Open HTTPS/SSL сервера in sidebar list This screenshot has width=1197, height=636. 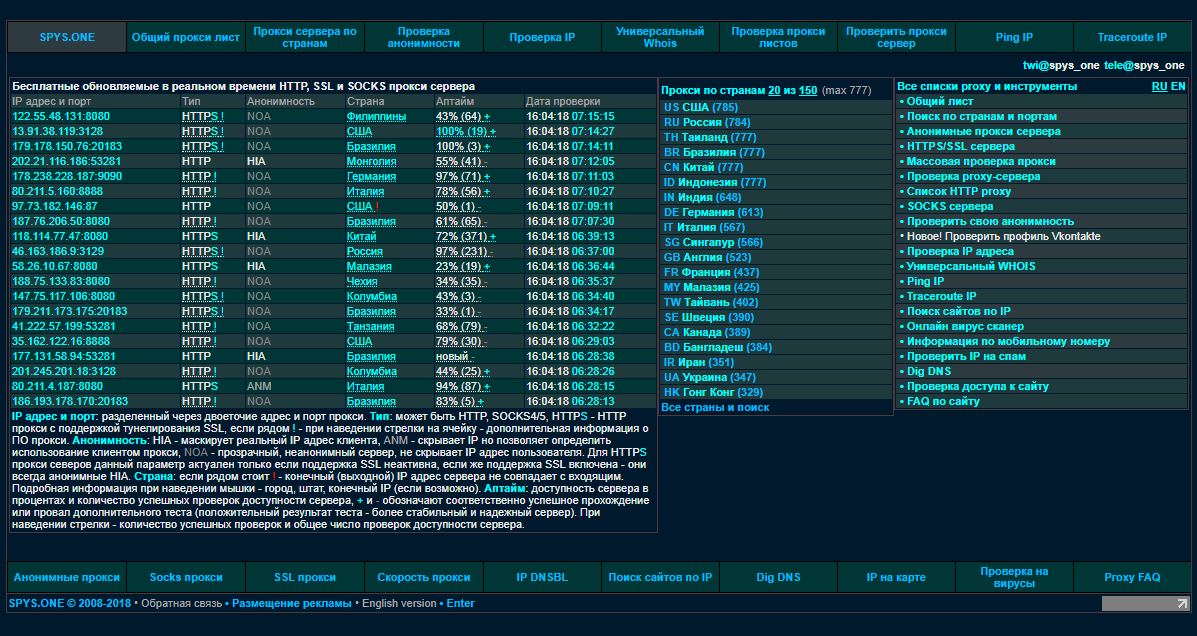pos(961,147)
